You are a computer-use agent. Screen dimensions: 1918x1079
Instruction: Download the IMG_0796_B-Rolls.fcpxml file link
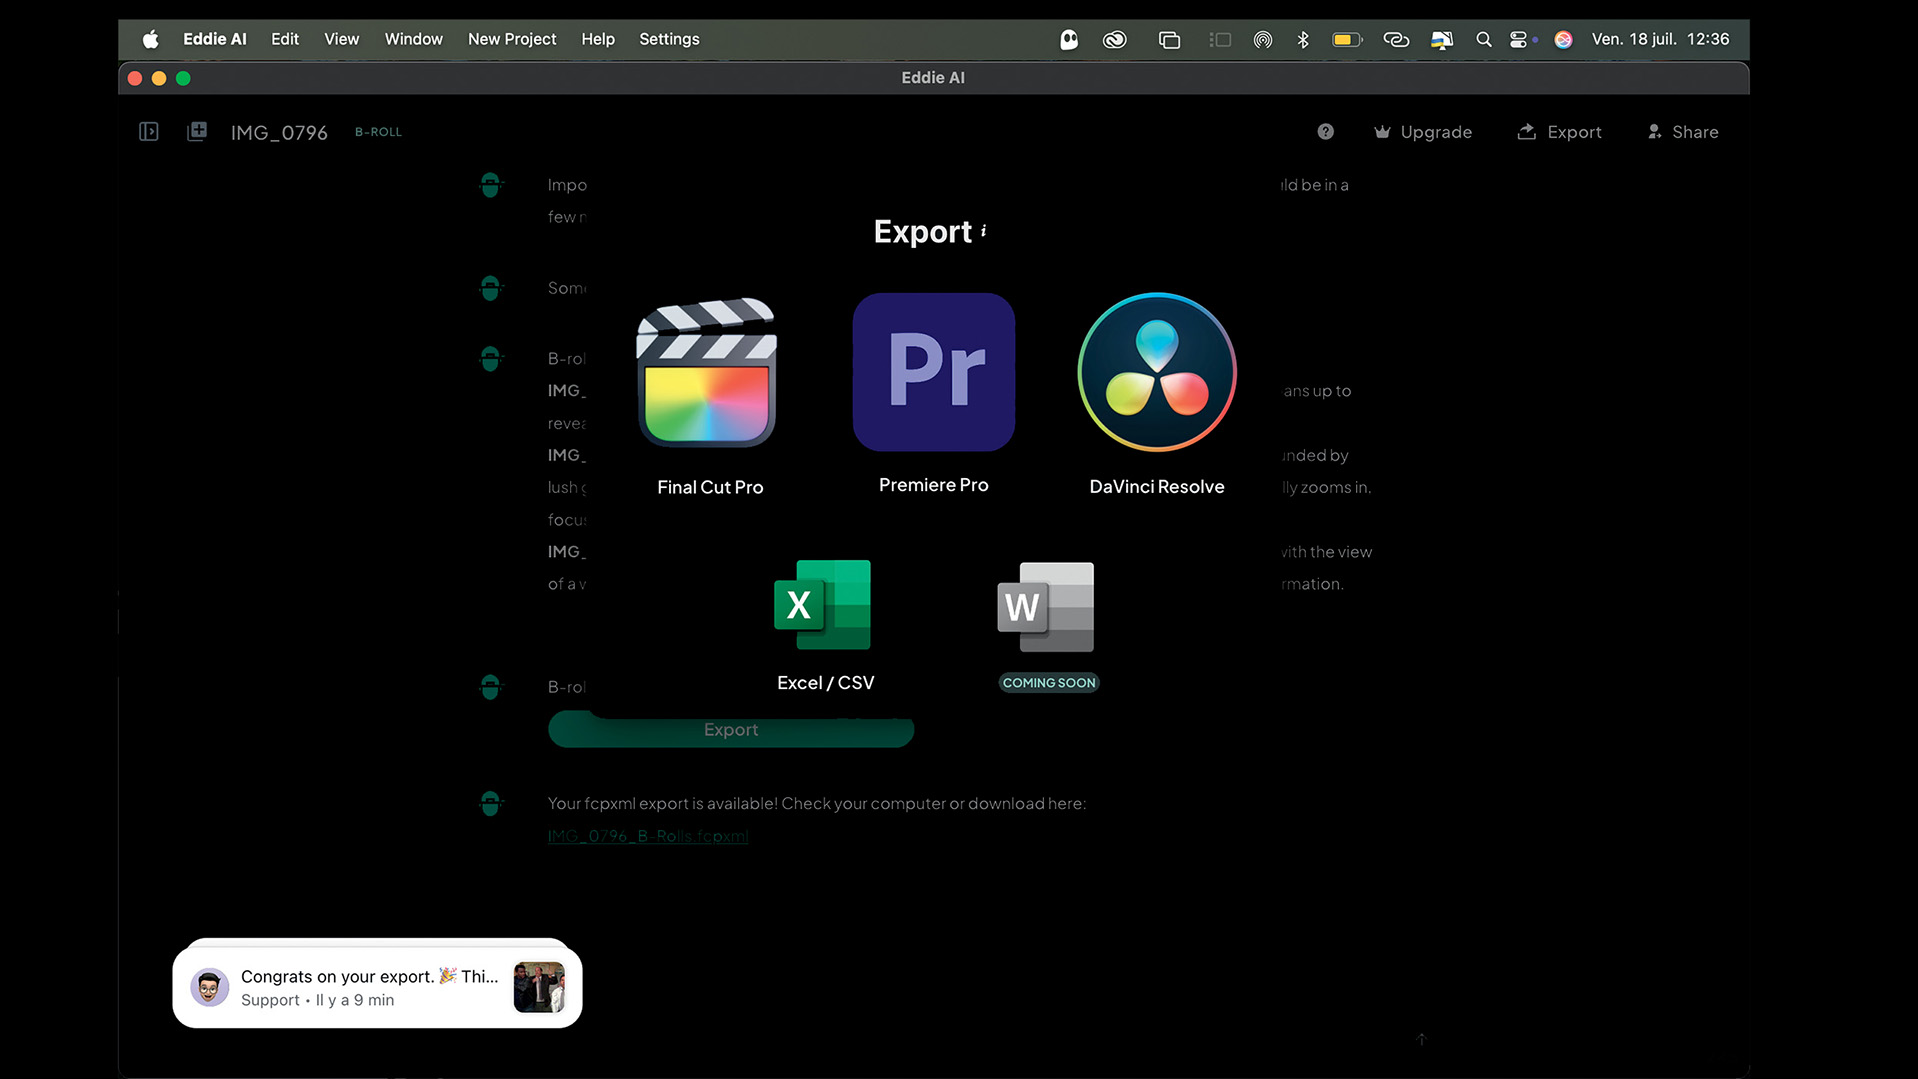point(648,836)
